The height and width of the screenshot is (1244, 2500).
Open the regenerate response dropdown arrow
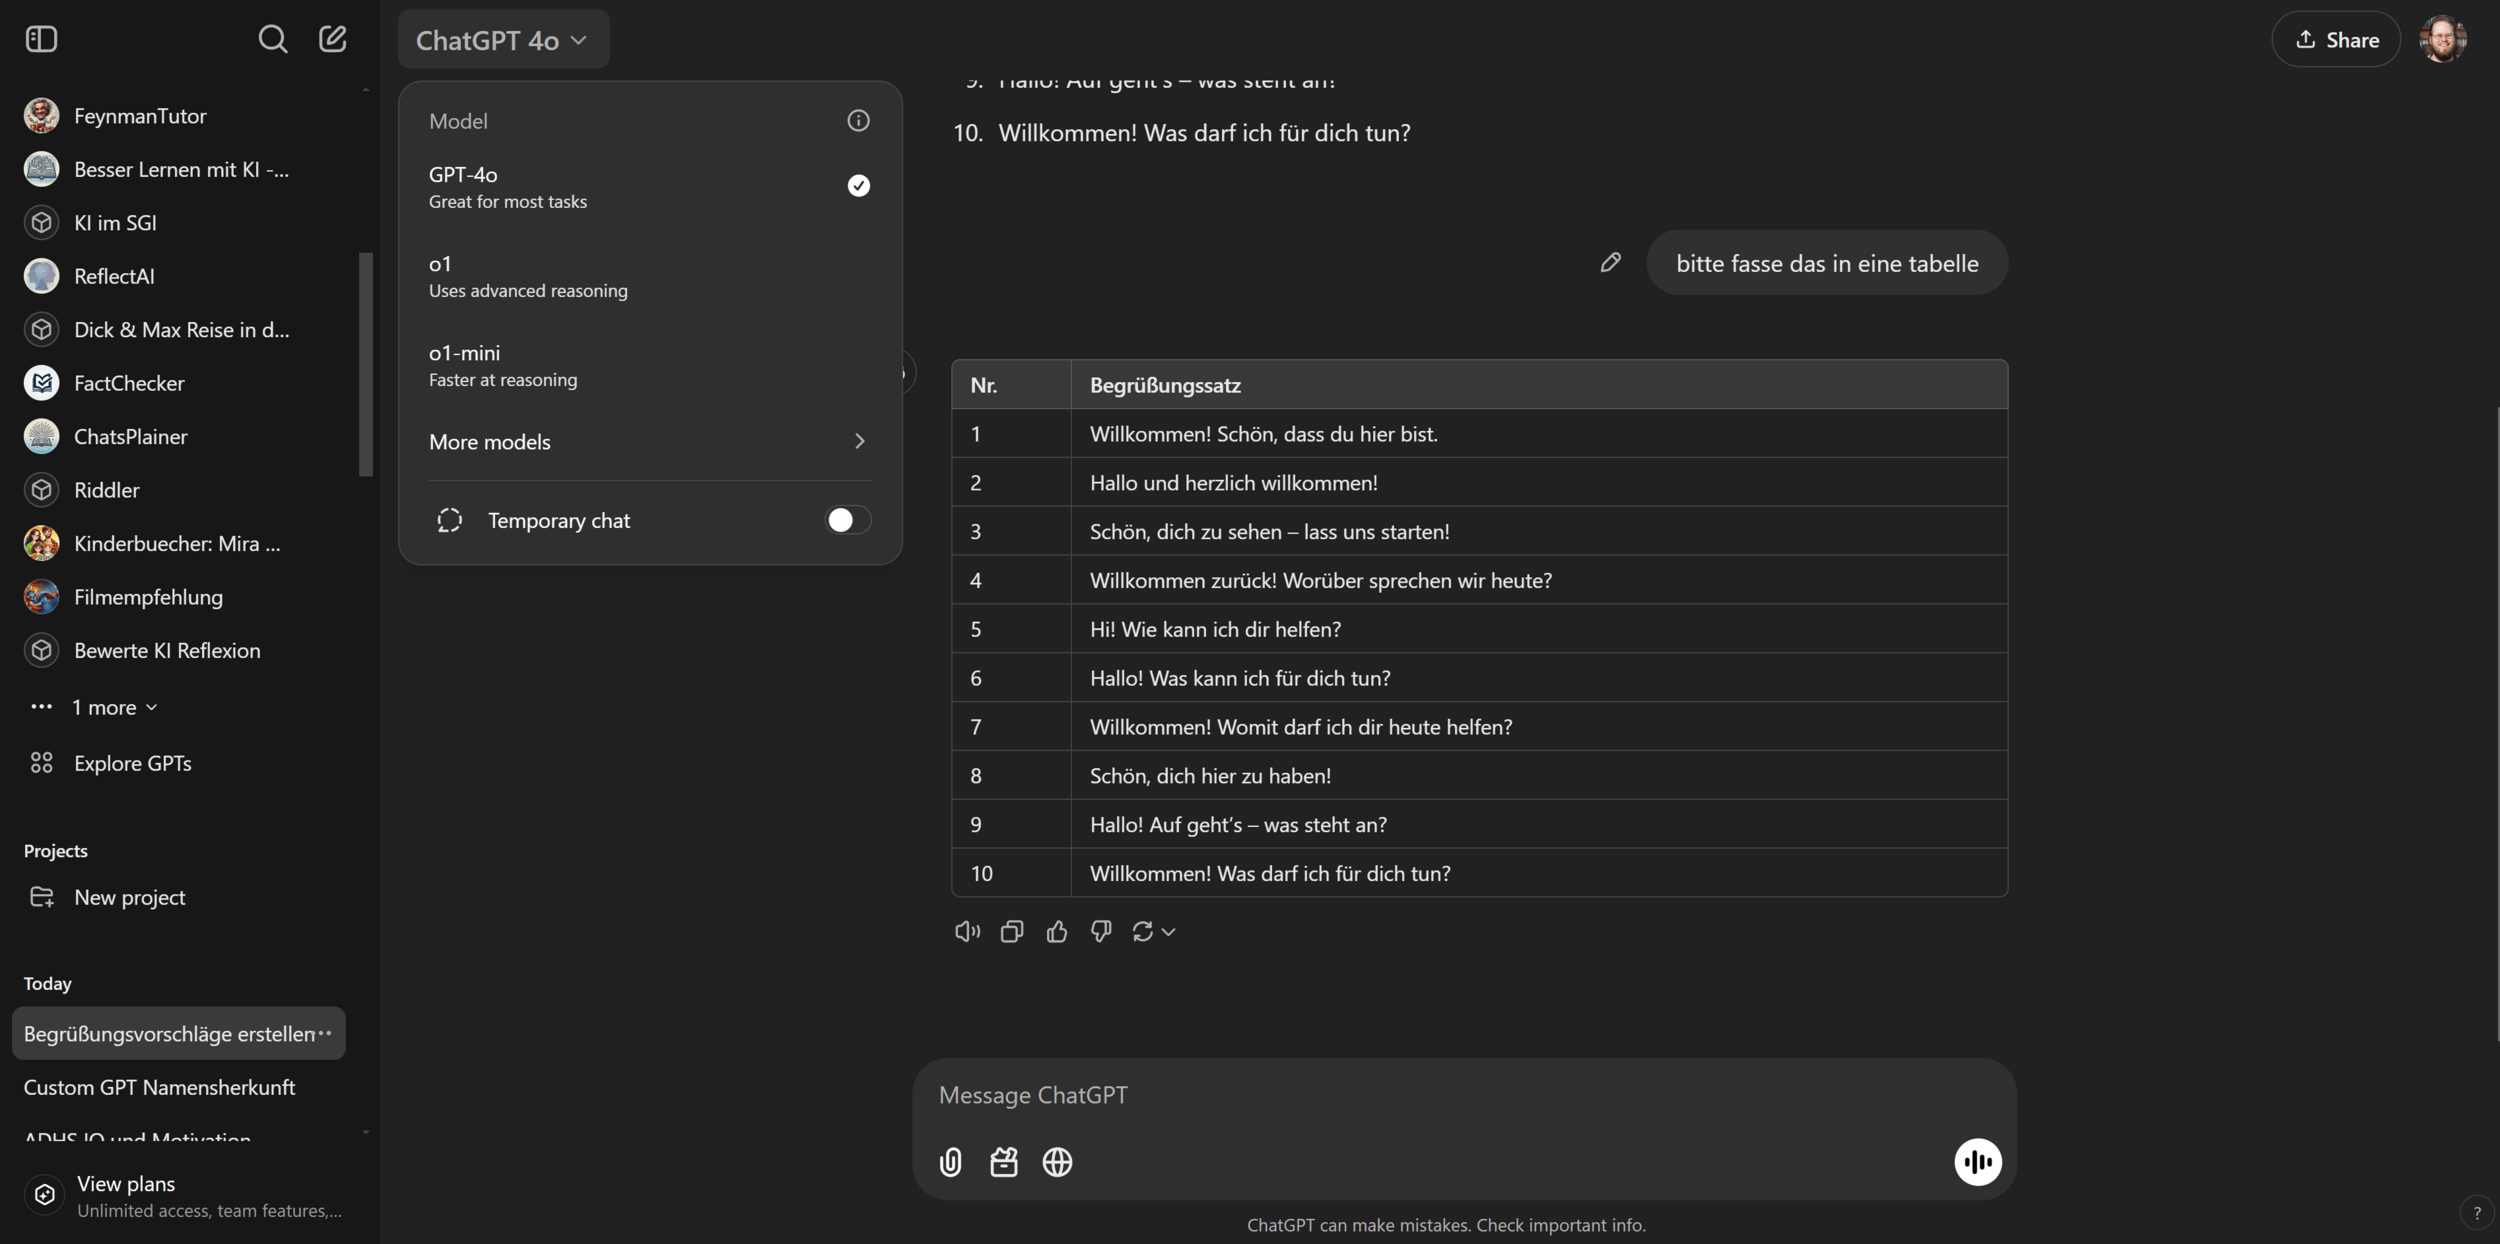click(x=1168, y=932)
